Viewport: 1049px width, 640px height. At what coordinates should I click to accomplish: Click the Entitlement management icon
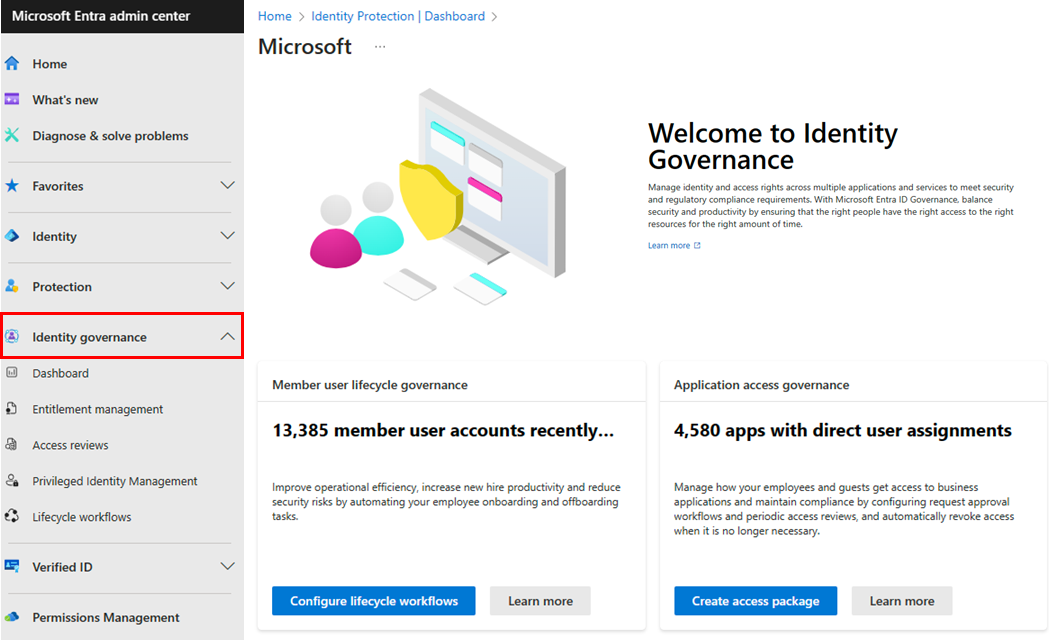tap(12, 409)
